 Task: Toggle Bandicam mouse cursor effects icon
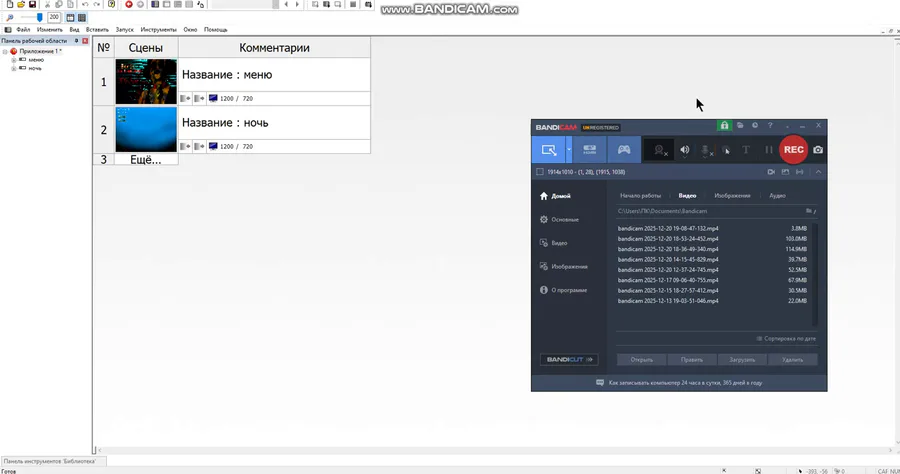coord(726,150)
